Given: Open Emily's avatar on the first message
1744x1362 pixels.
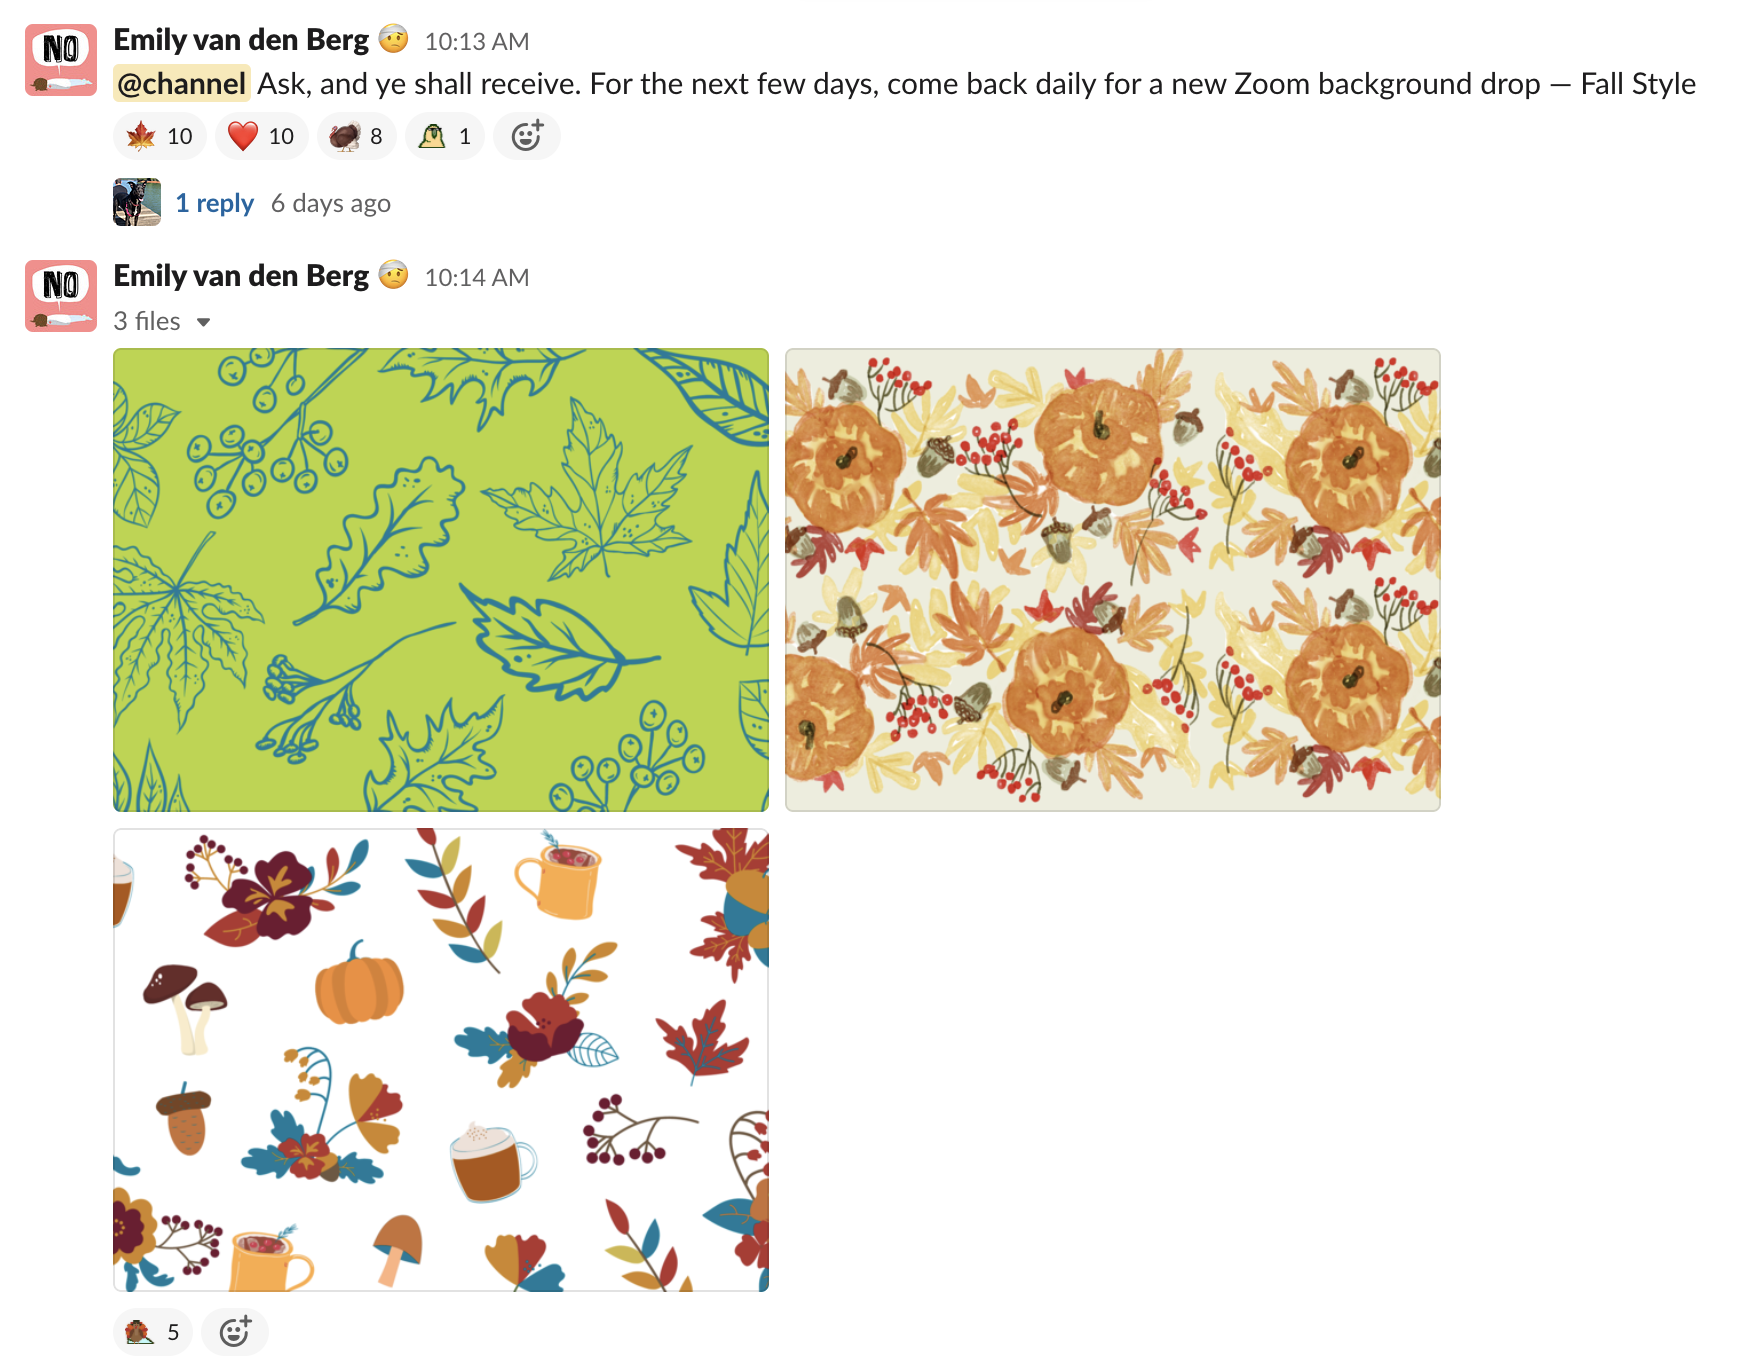Looking at the screenshot, I should [61, 60].
